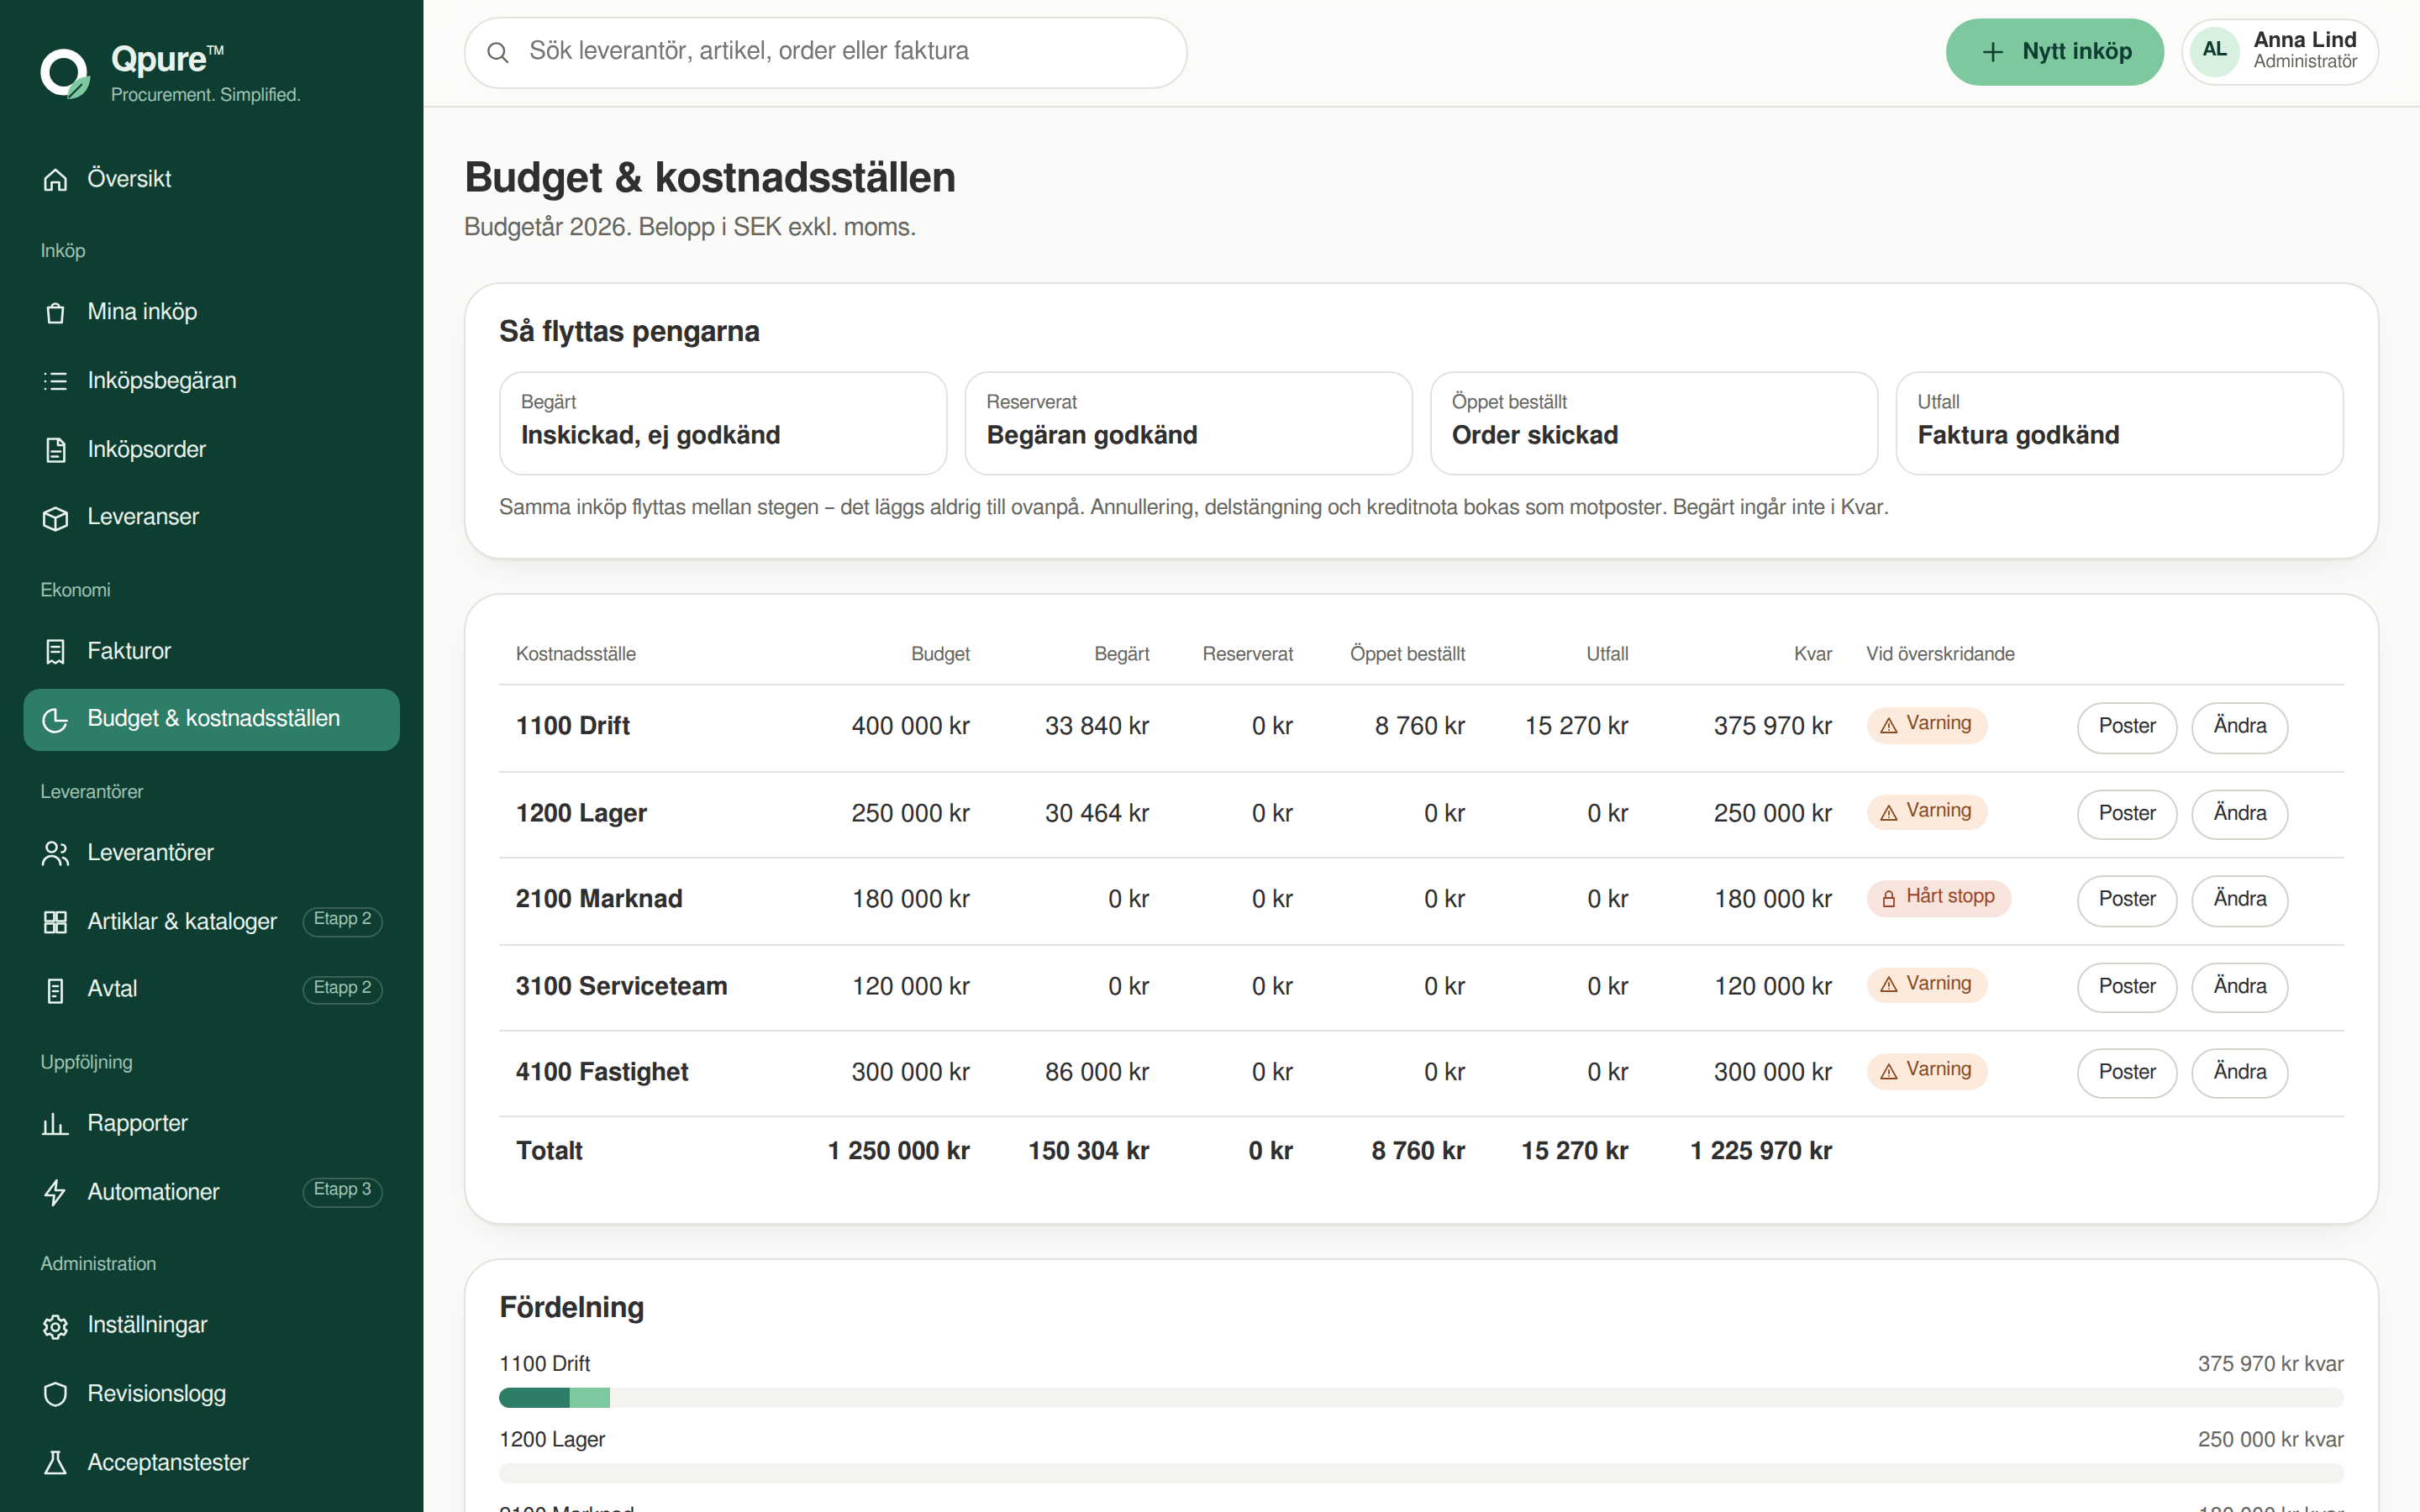Click the Nytt inköp button

(2054, 52)
